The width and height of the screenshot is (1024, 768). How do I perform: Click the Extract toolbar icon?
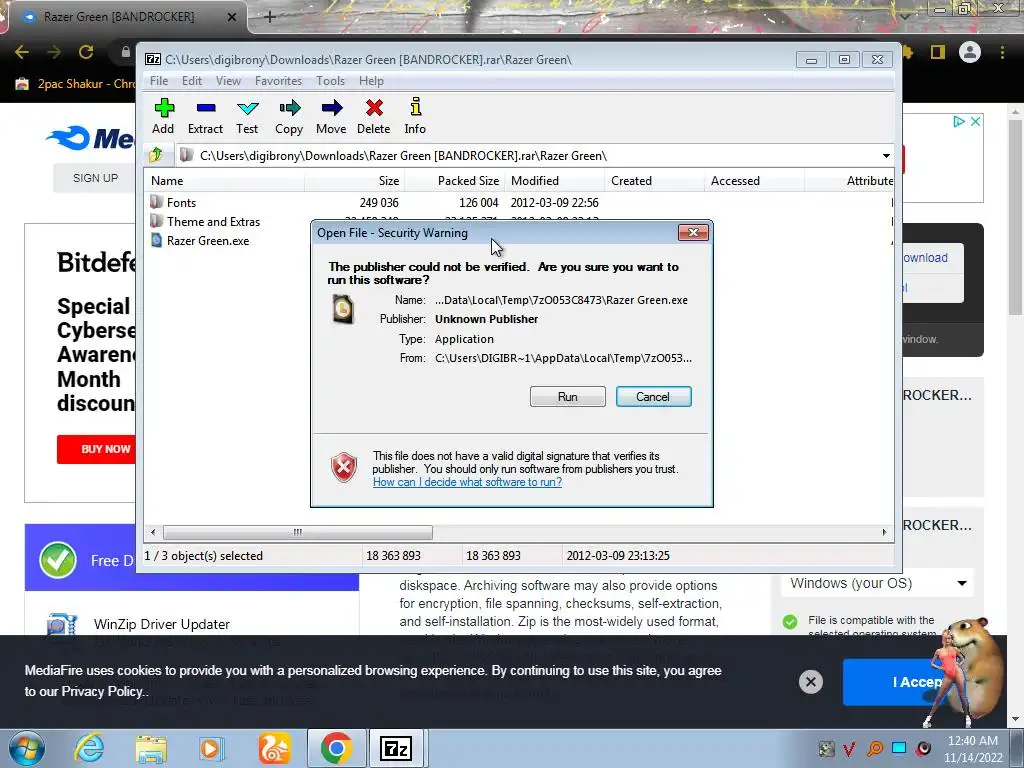point(205,116)
